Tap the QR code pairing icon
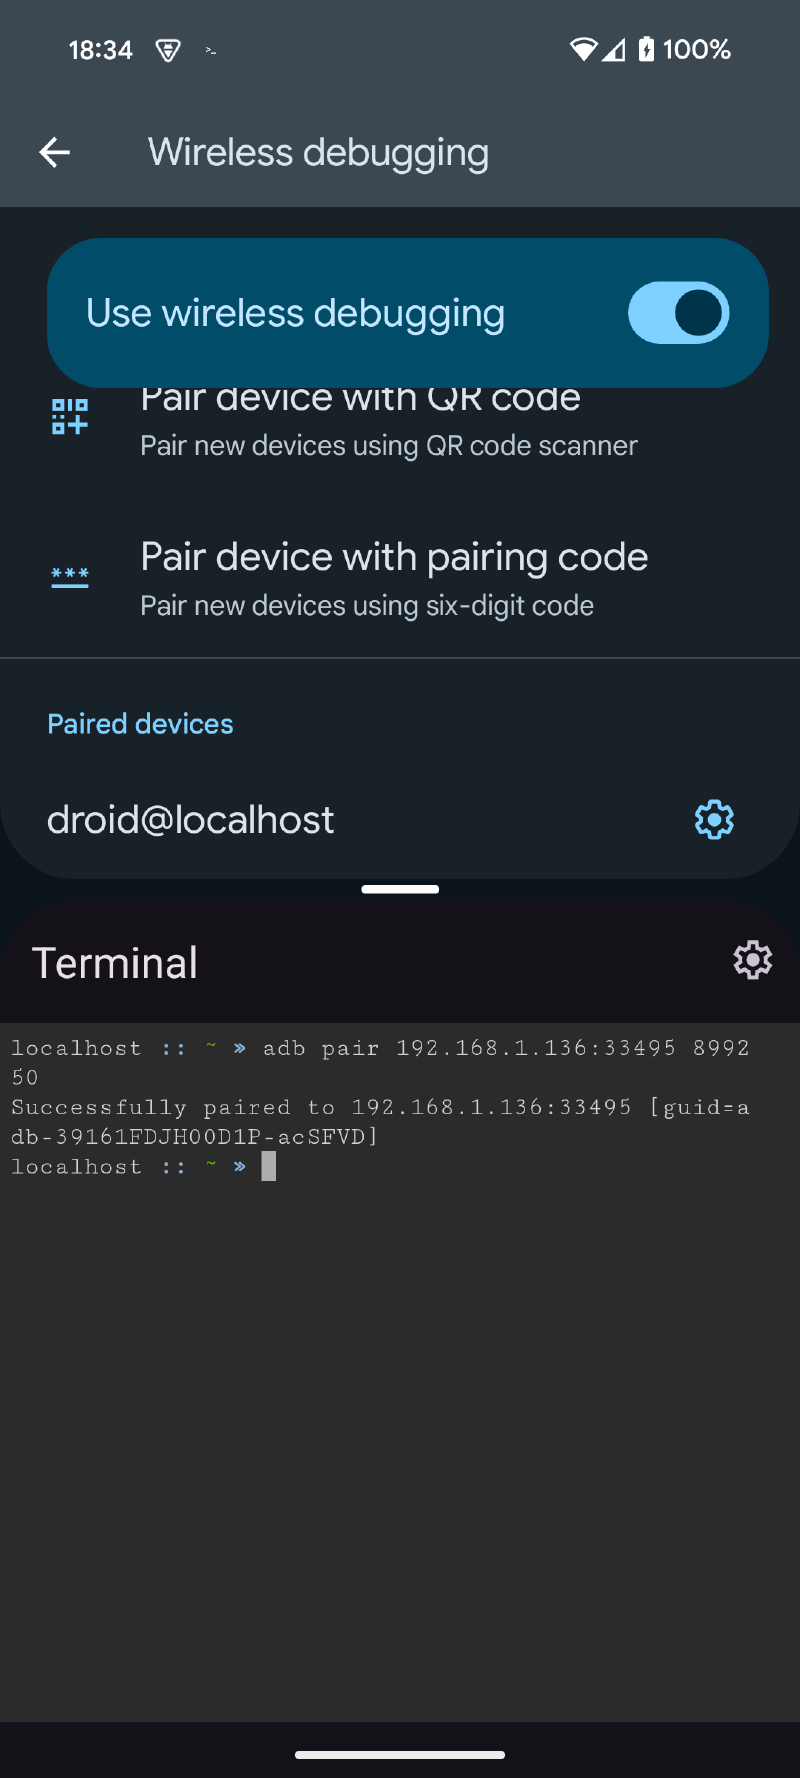800x1778 pixels. pyautogui.click(x=70, y=416)
